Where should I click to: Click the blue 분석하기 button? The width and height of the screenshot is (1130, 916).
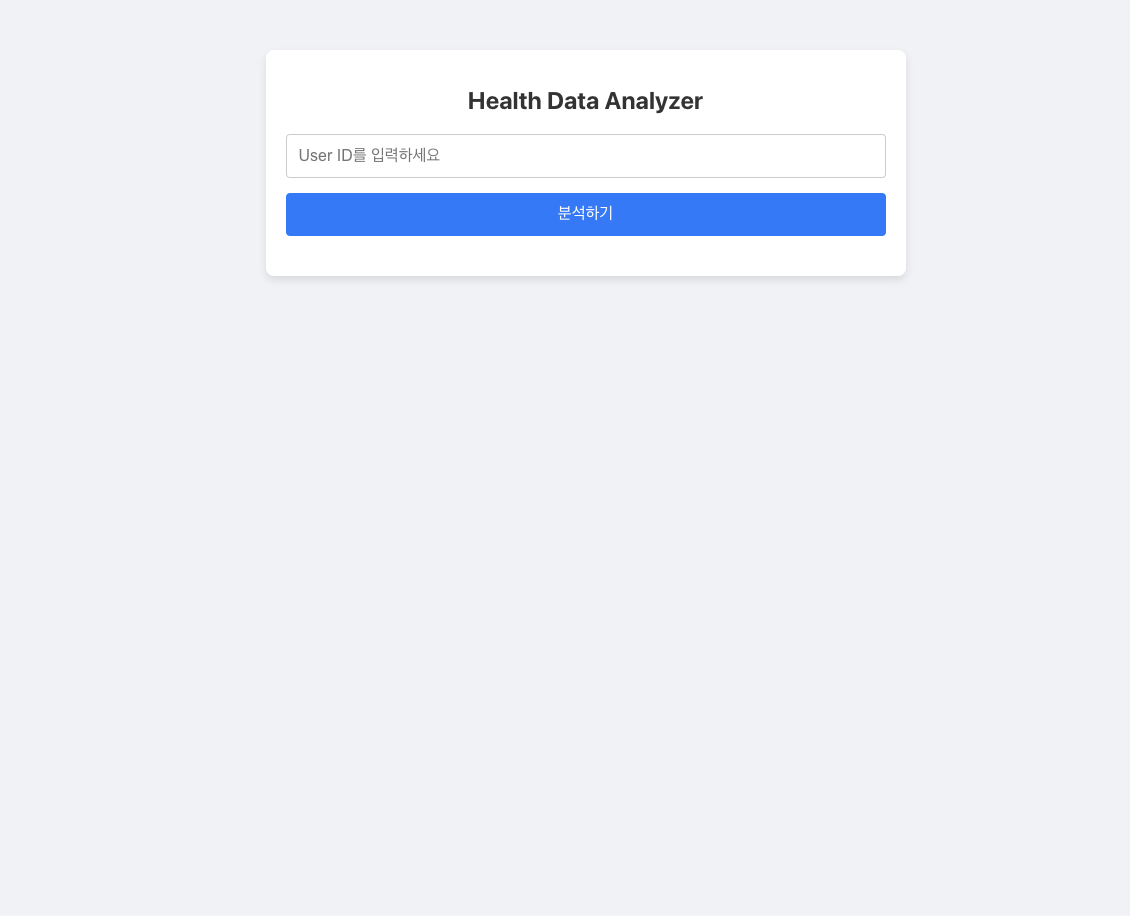click(x=585, y=214)
